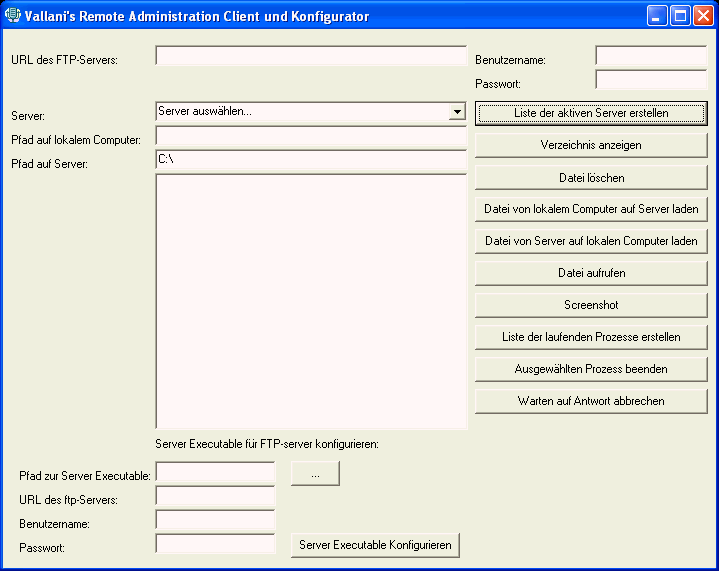Click 'Warten auf Antwort abbrechen' button
The height and width of the screenshot is (571, 719).
[x=591, y=401]
